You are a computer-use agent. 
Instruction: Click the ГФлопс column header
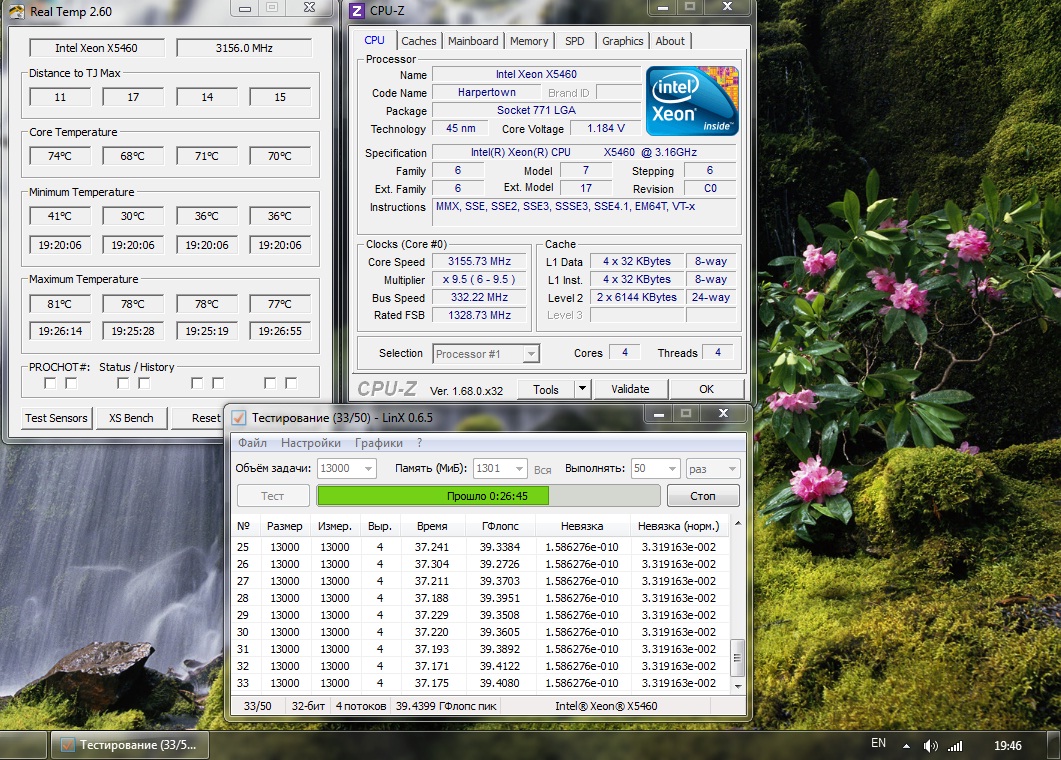(x=500, y=526)
